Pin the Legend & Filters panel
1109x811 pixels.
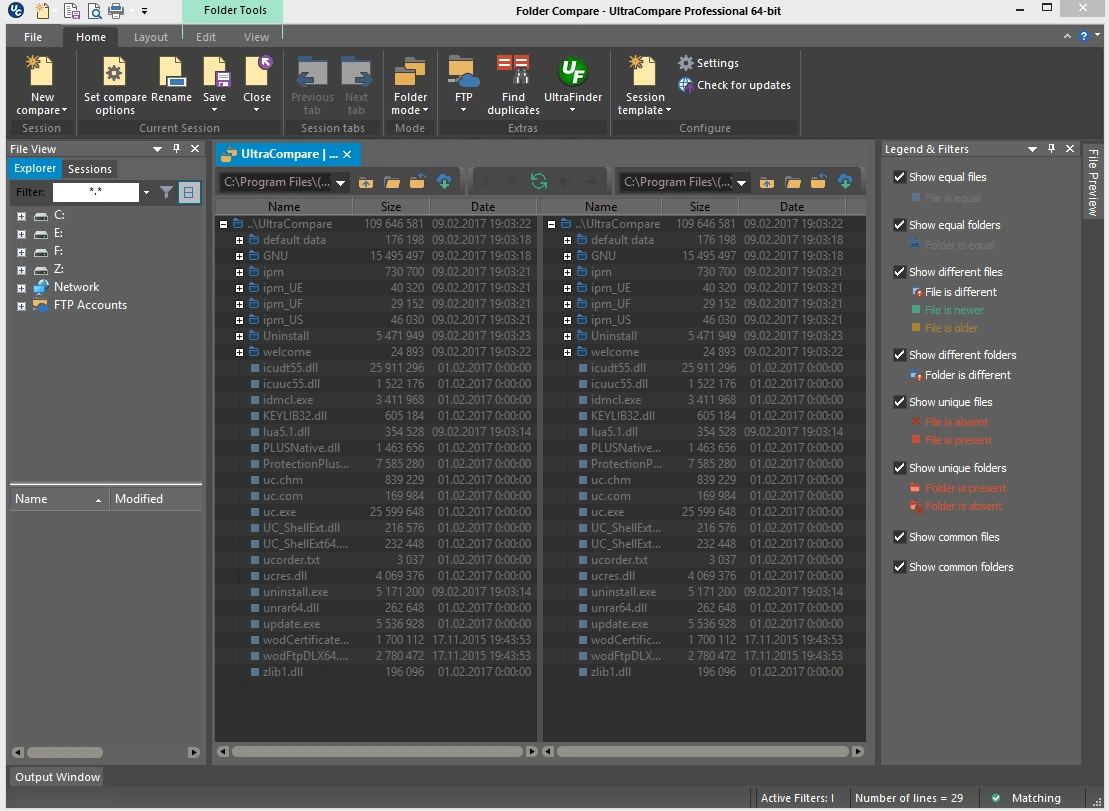pos(1051,148)
